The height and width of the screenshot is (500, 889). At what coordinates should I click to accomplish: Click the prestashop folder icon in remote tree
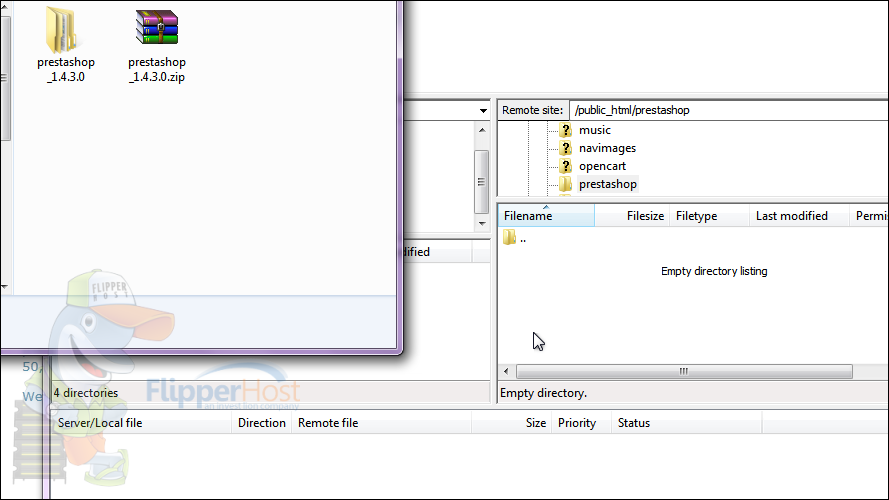pos(565,184)
